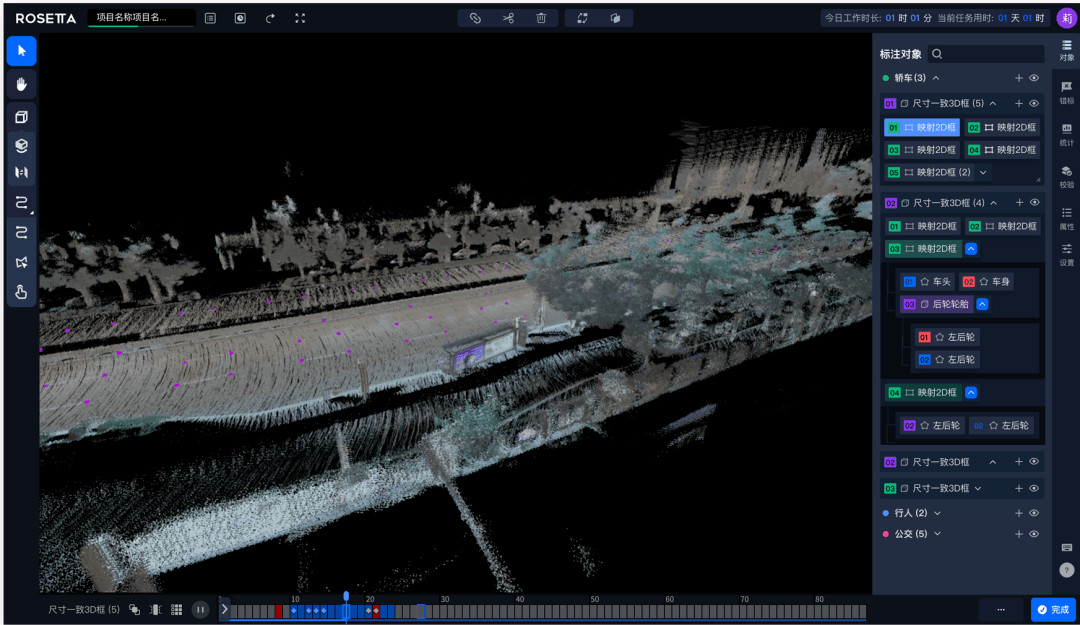Select the touch gesture tool
Viewport: 1080px width, 625px height.
21,292
